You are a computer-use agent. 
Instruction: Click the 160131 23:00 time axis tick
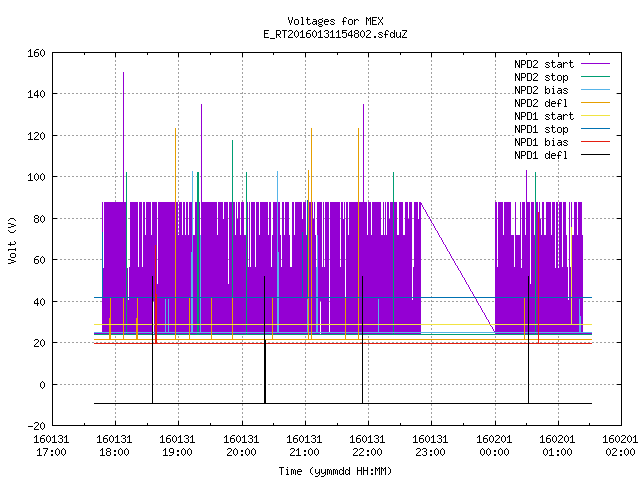point(430,446)
